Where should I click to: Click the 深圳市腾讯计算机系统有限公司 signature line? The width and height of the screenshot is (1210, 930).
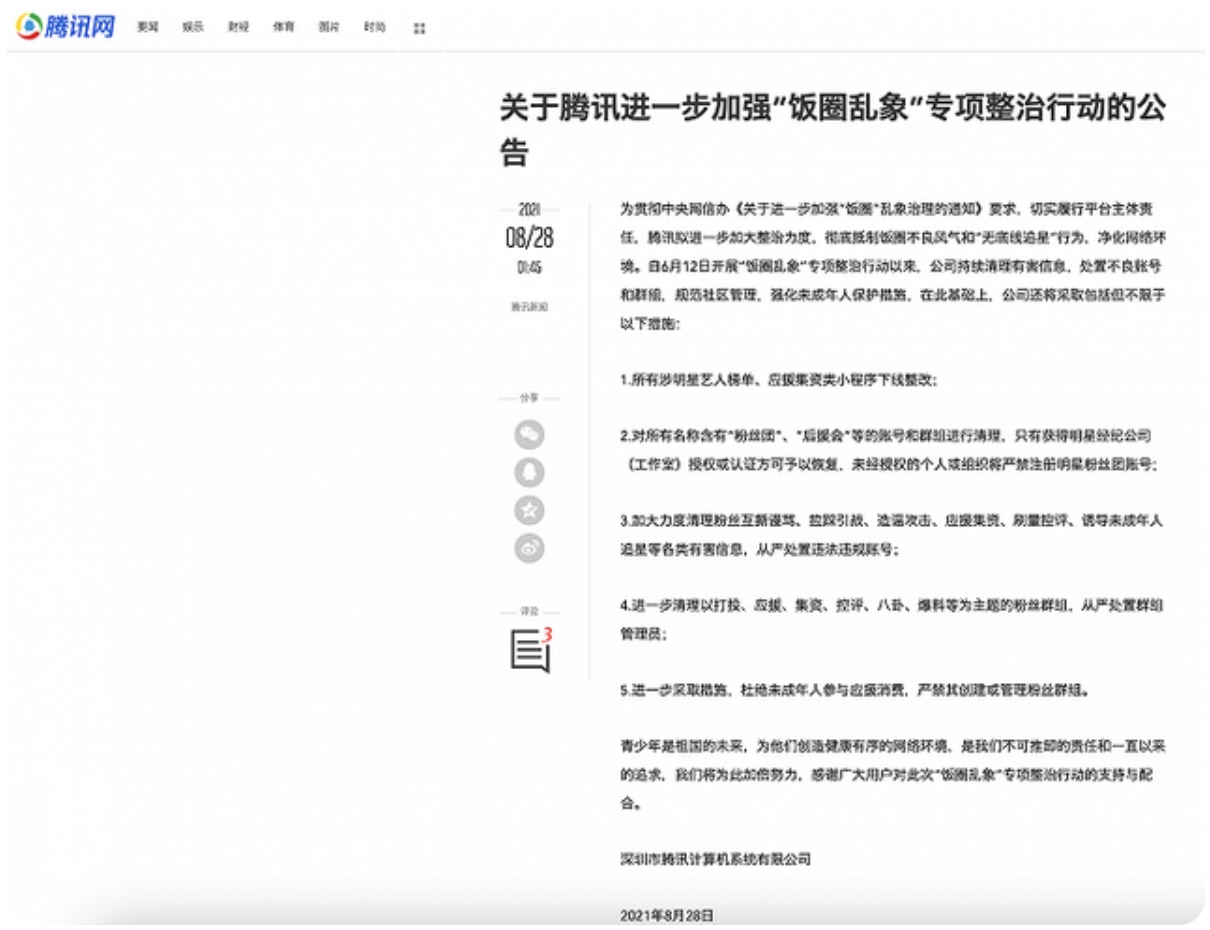click(715, 859)
